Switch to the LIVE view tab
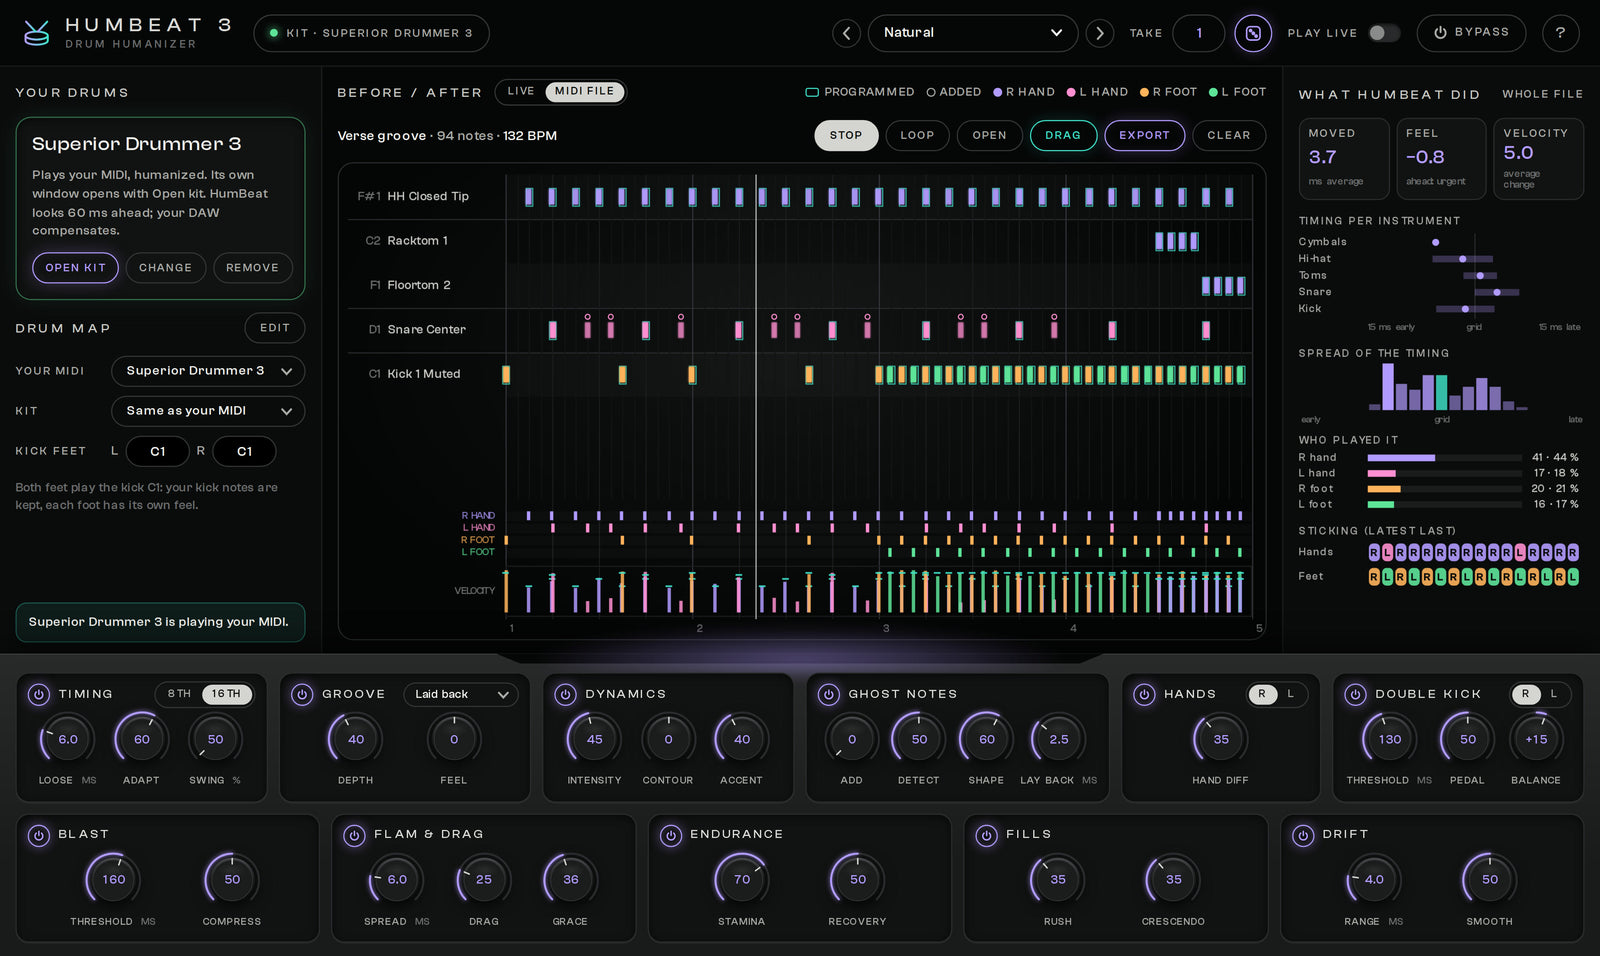Screen dimensions: 1600x956 [521, 92]
